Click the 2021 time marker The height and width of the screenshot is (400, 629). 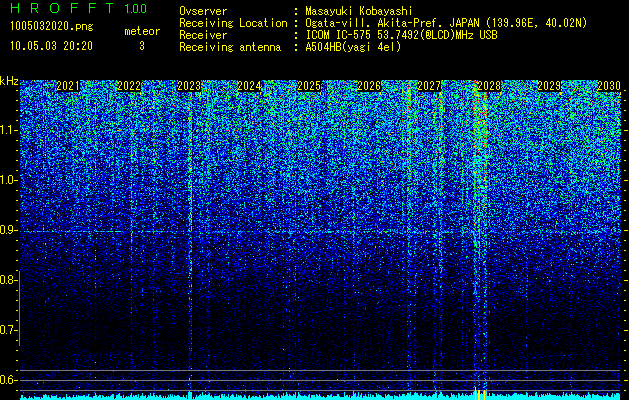(x=68, y=86)
